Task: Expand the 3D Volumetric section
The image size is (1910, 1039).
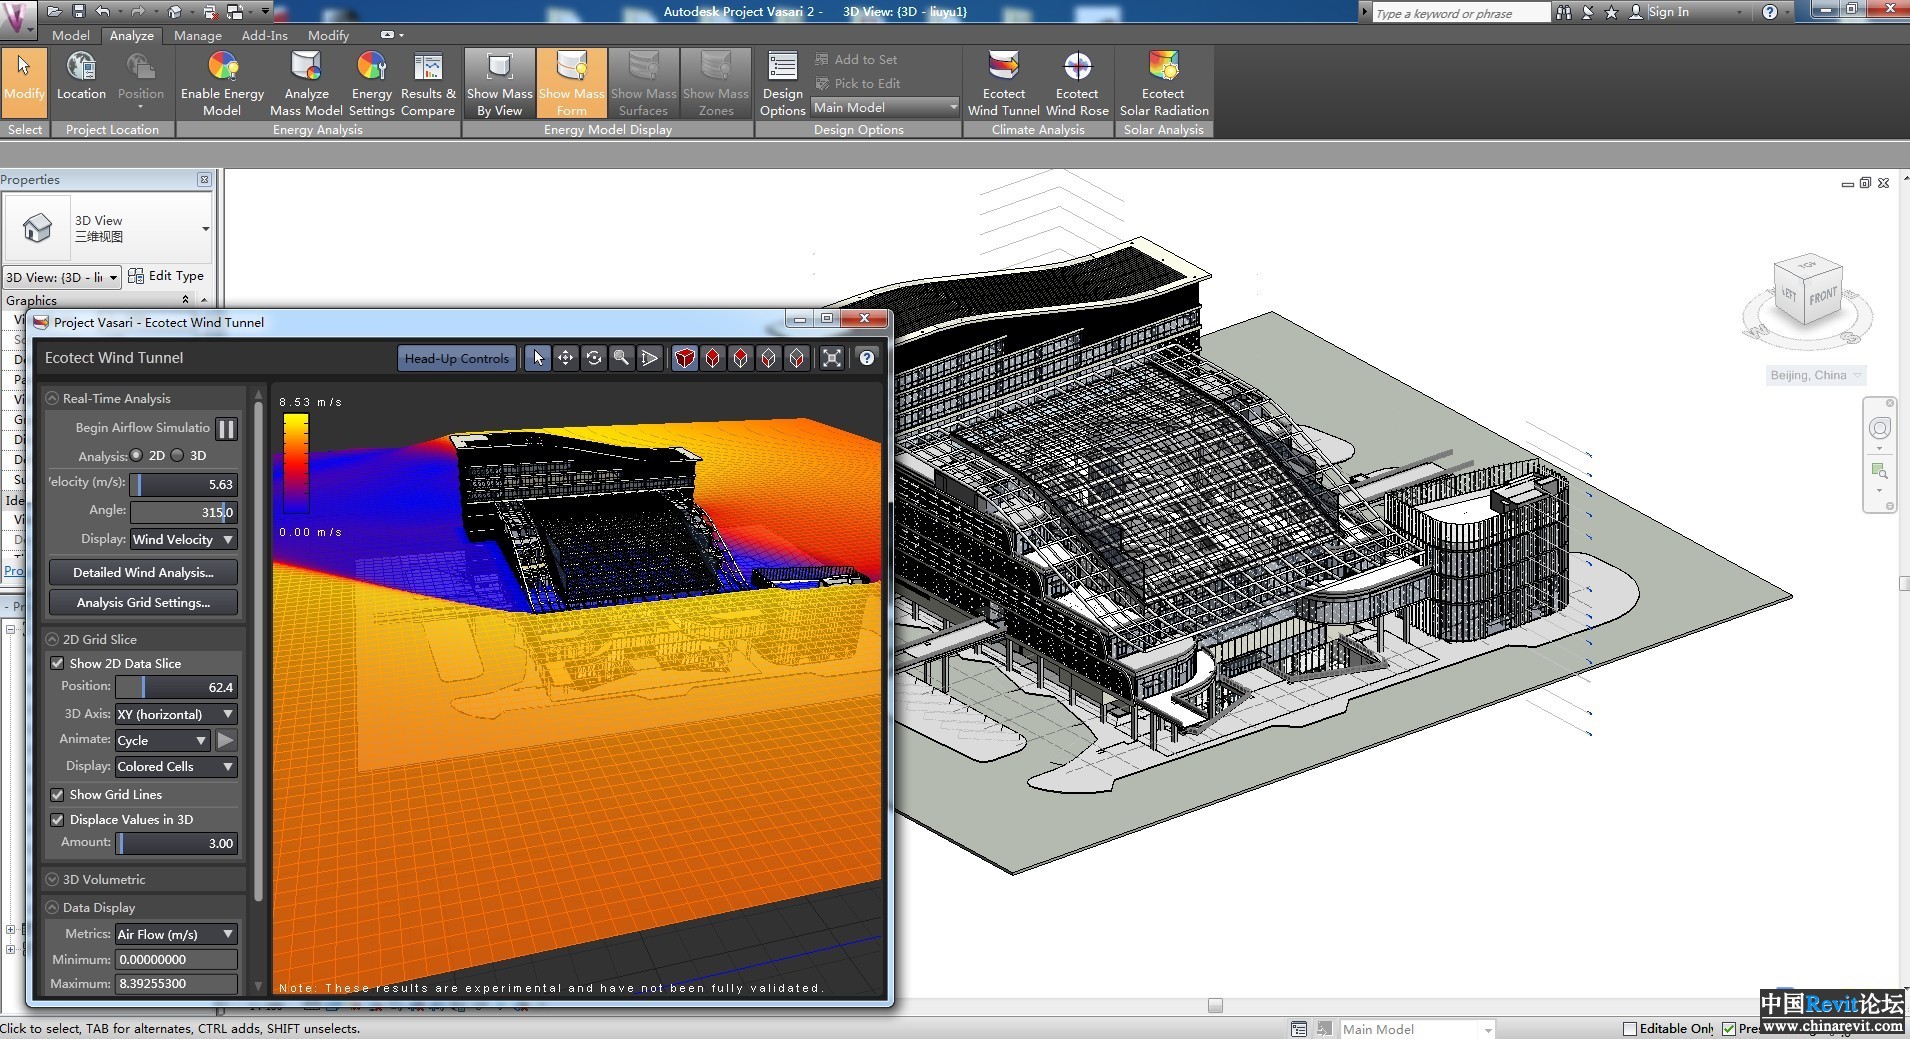Action: click(52, 879)
